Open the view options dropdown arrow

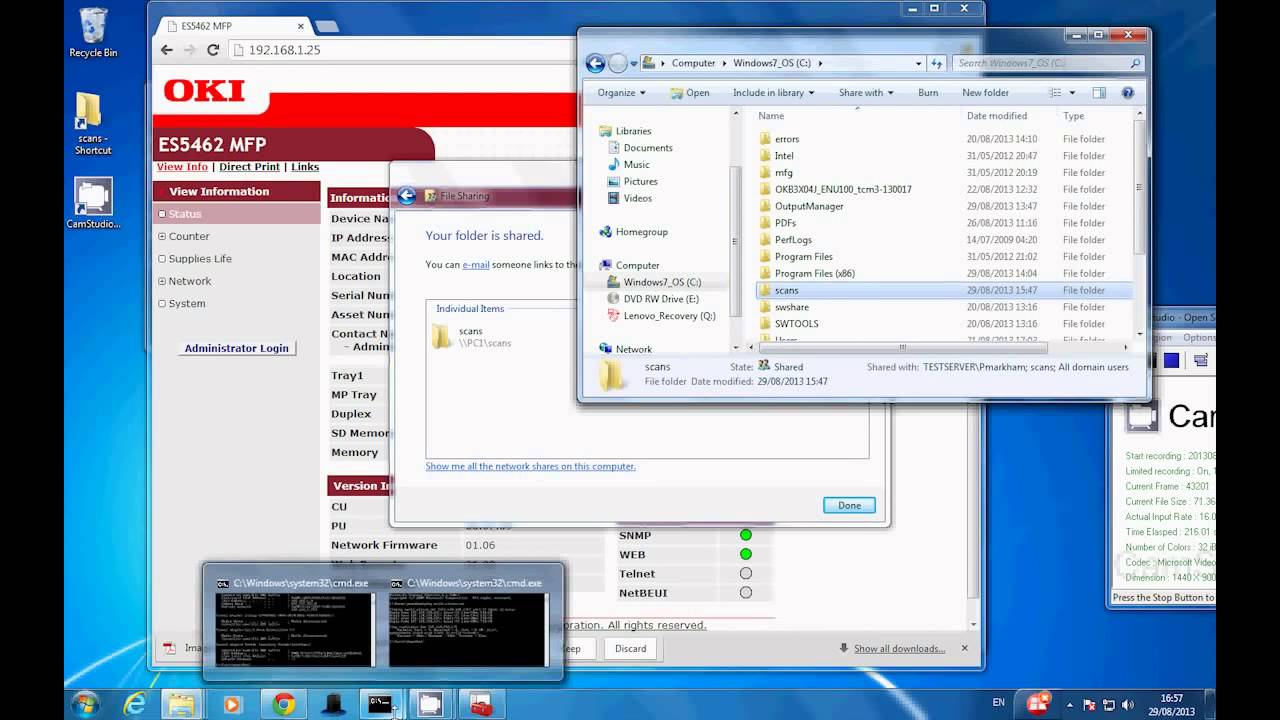coord(1072,93)
